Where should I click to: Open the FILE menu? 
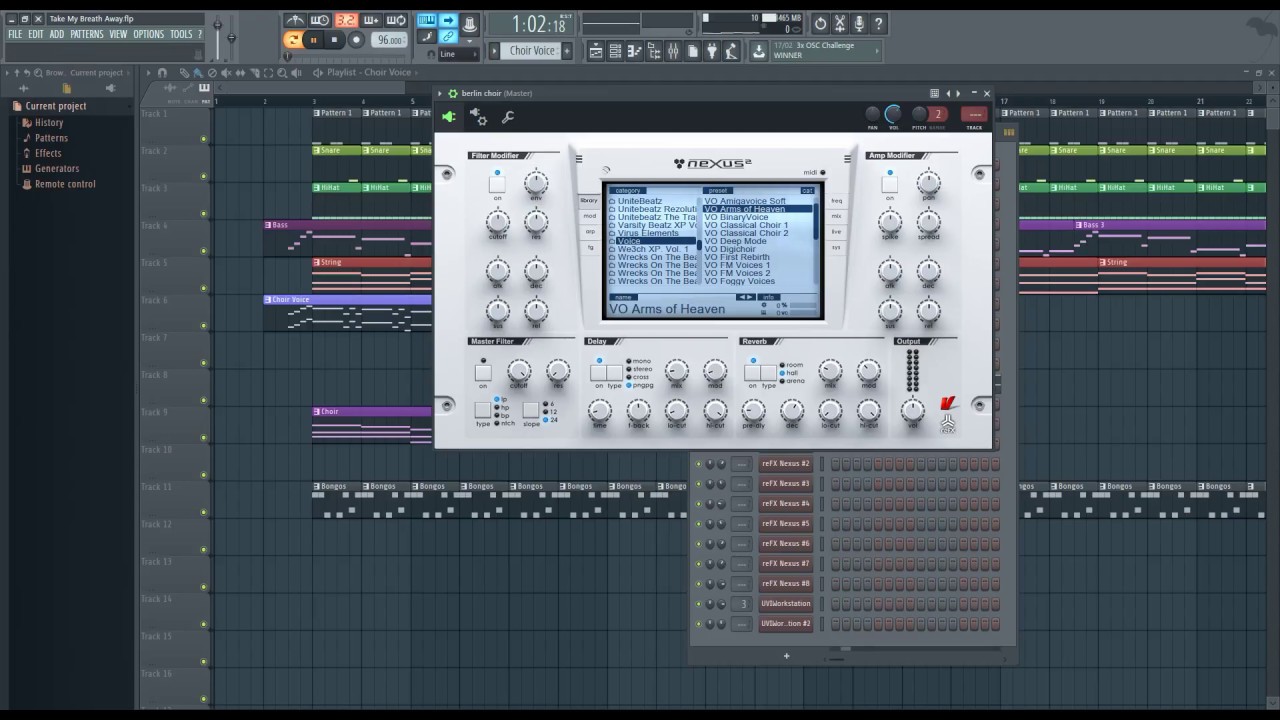click(x=15, y=34)
